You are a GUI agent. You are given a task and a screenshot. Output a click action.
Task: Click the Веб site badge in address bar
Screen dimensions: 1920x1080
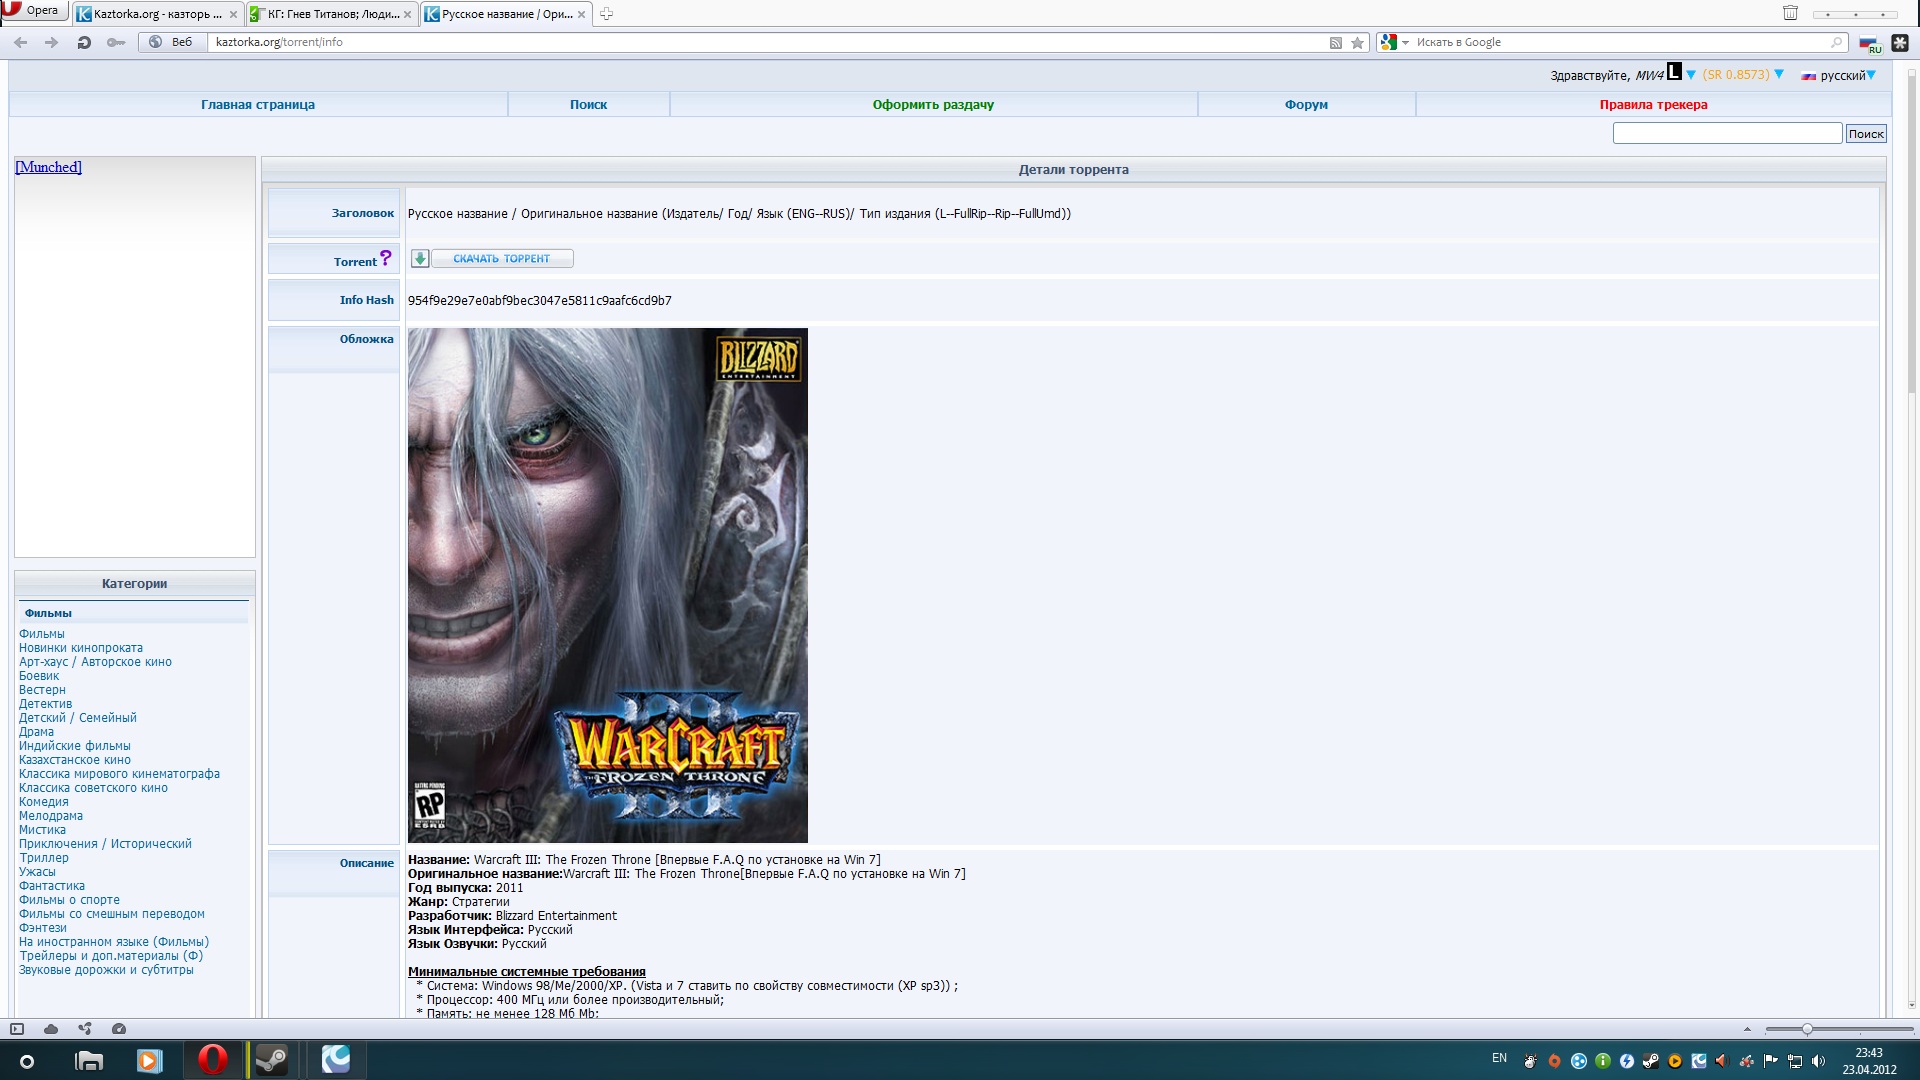pos(171,42)
